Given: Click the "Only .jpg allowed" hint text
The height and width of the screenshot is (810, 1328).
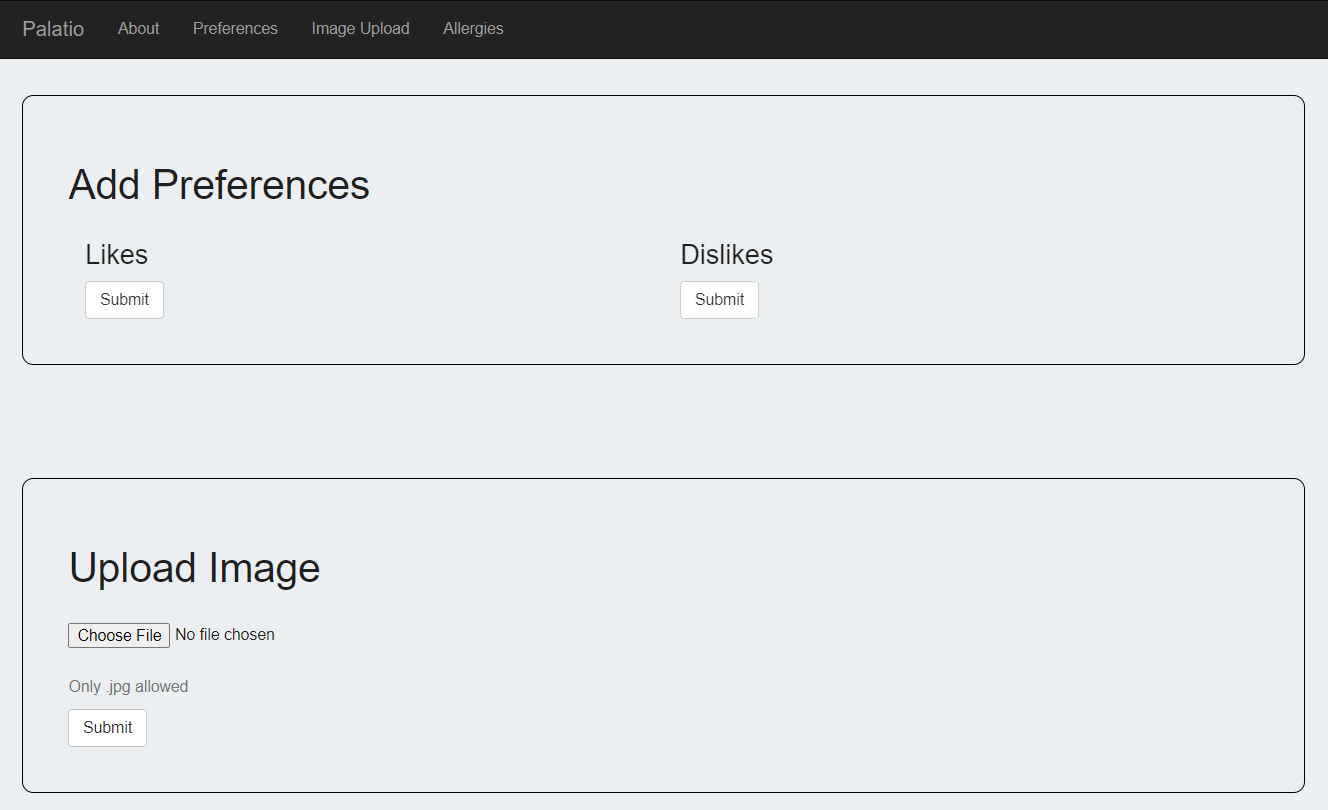Looking at the screenshot, I should point(128,687).
